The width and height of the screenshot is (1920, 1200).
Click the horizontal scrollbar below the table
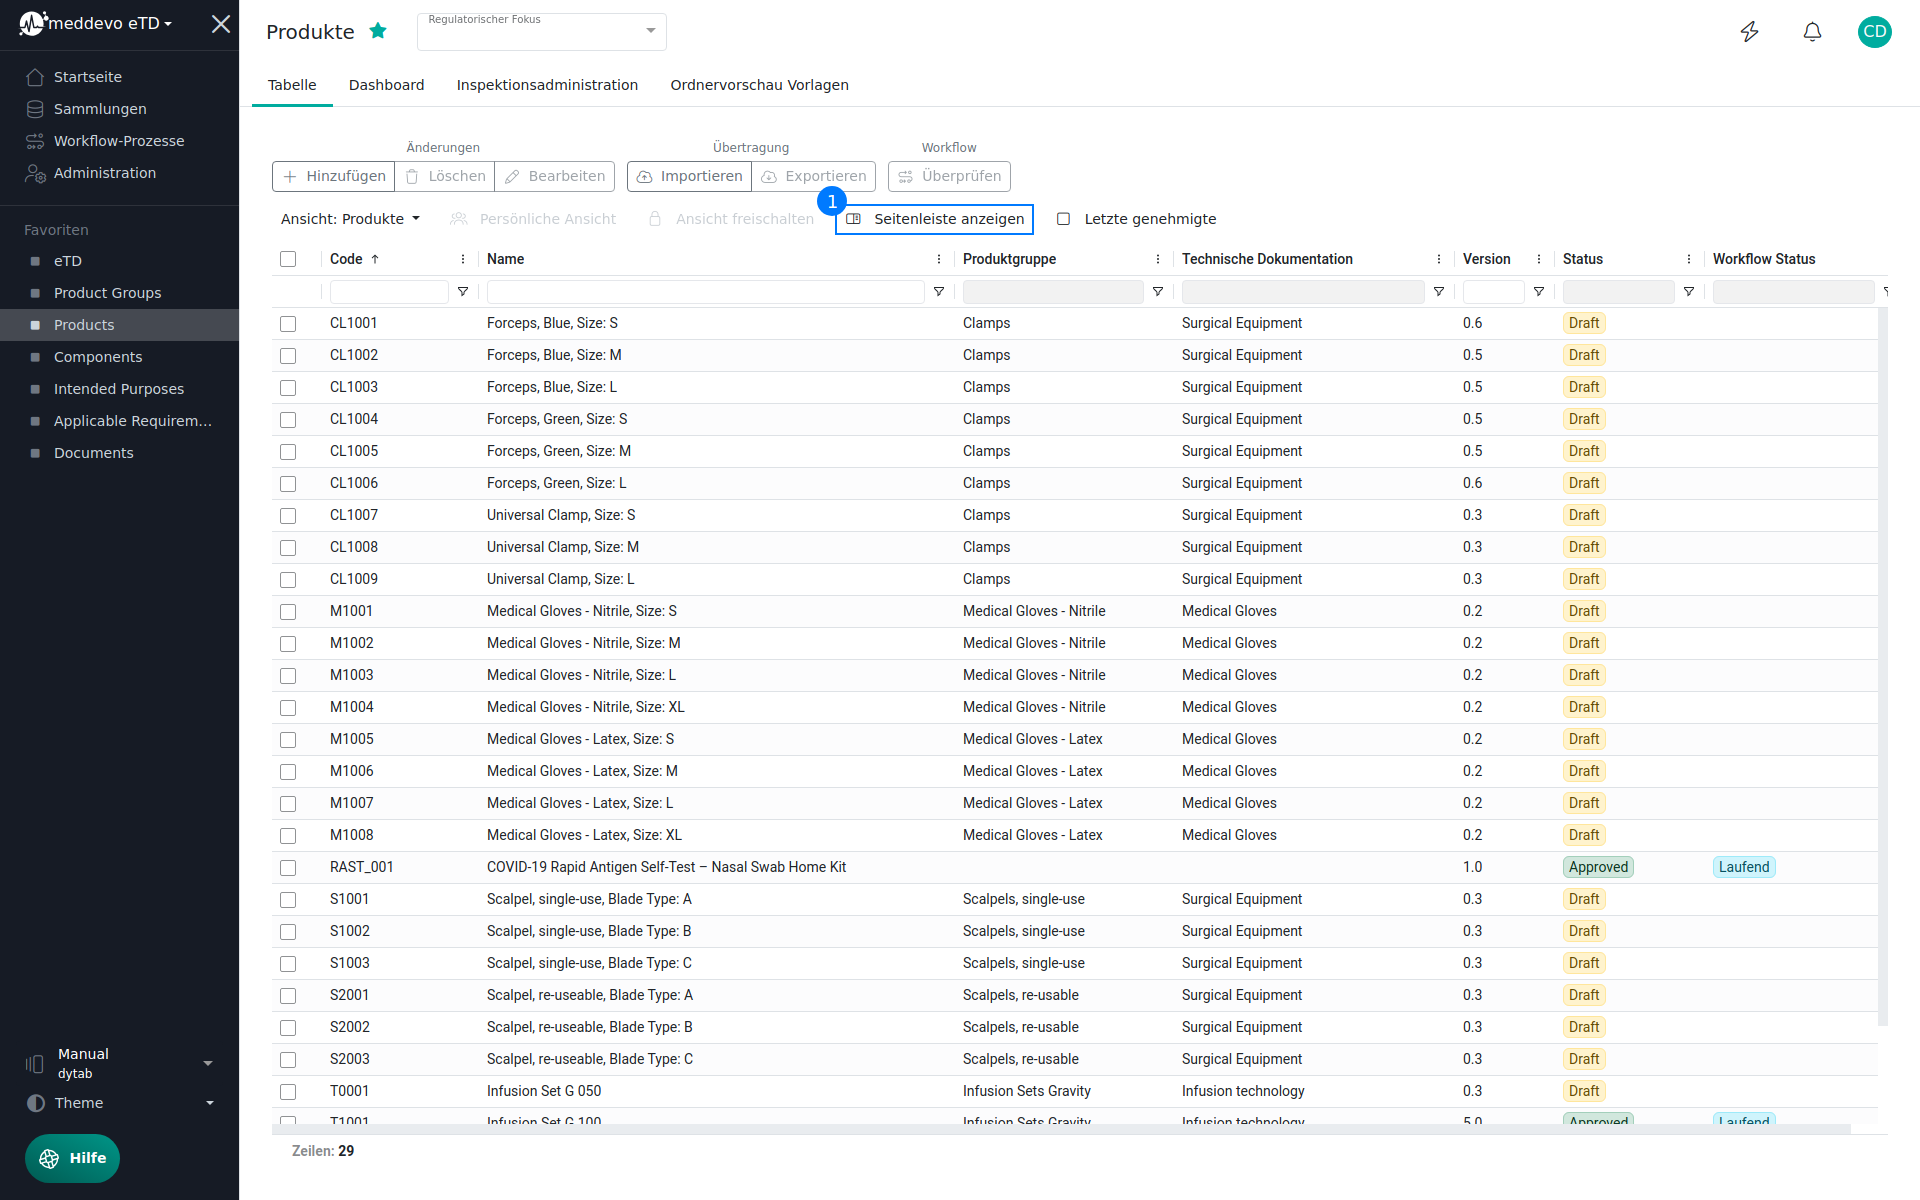pyautogui.click(x=1060, y=1129)
